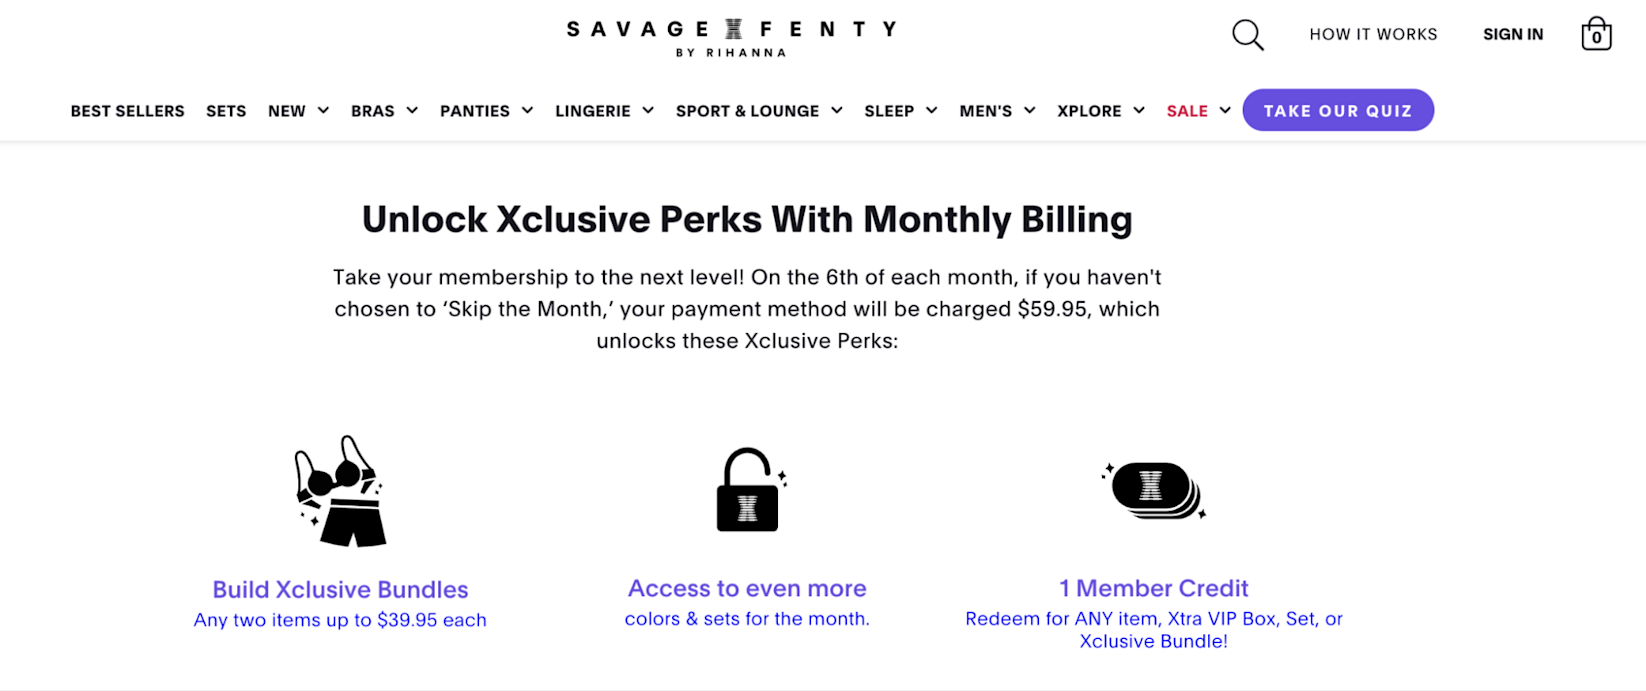The width and height of the screenshot is (1646, 691).
Task: Click the unlocked padlock icon
Action: tap(747, 490)
